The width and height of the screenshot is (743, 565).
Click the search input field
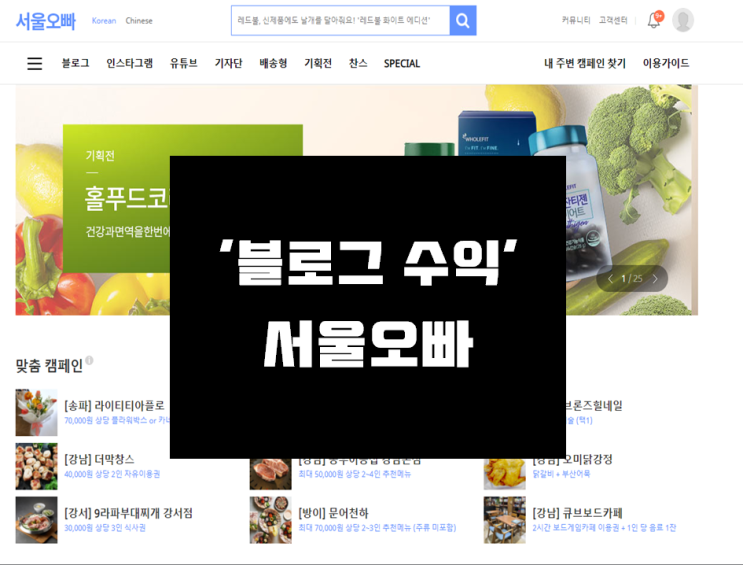(x=340, y=20)
